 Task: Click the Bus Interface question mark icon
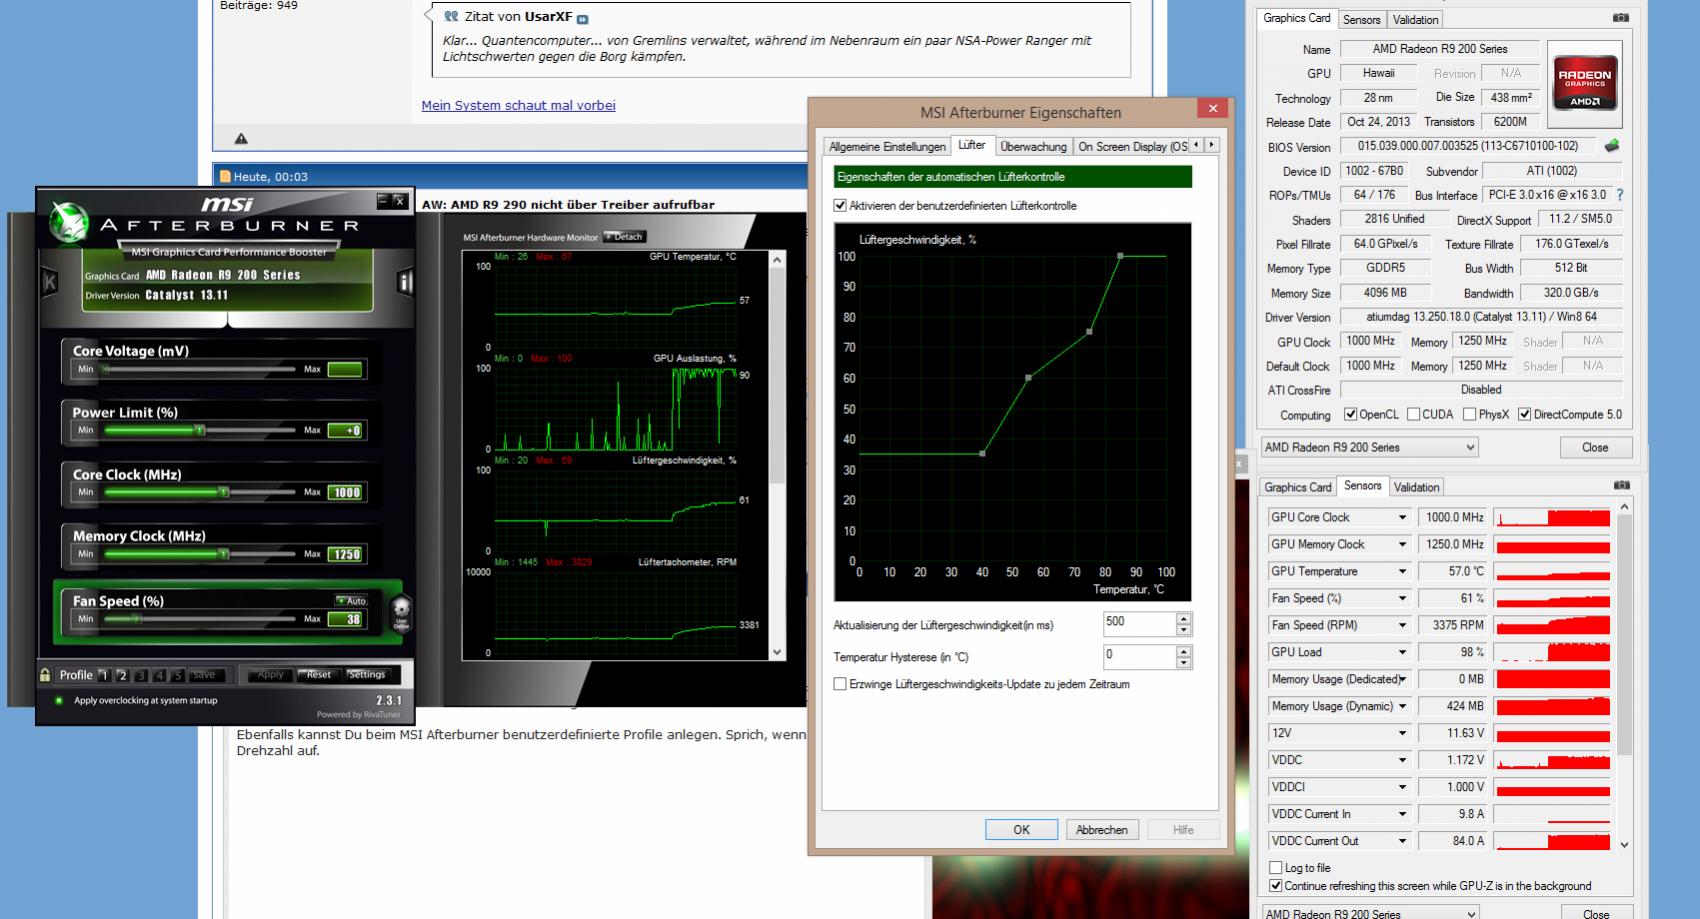pos(1620,195)
